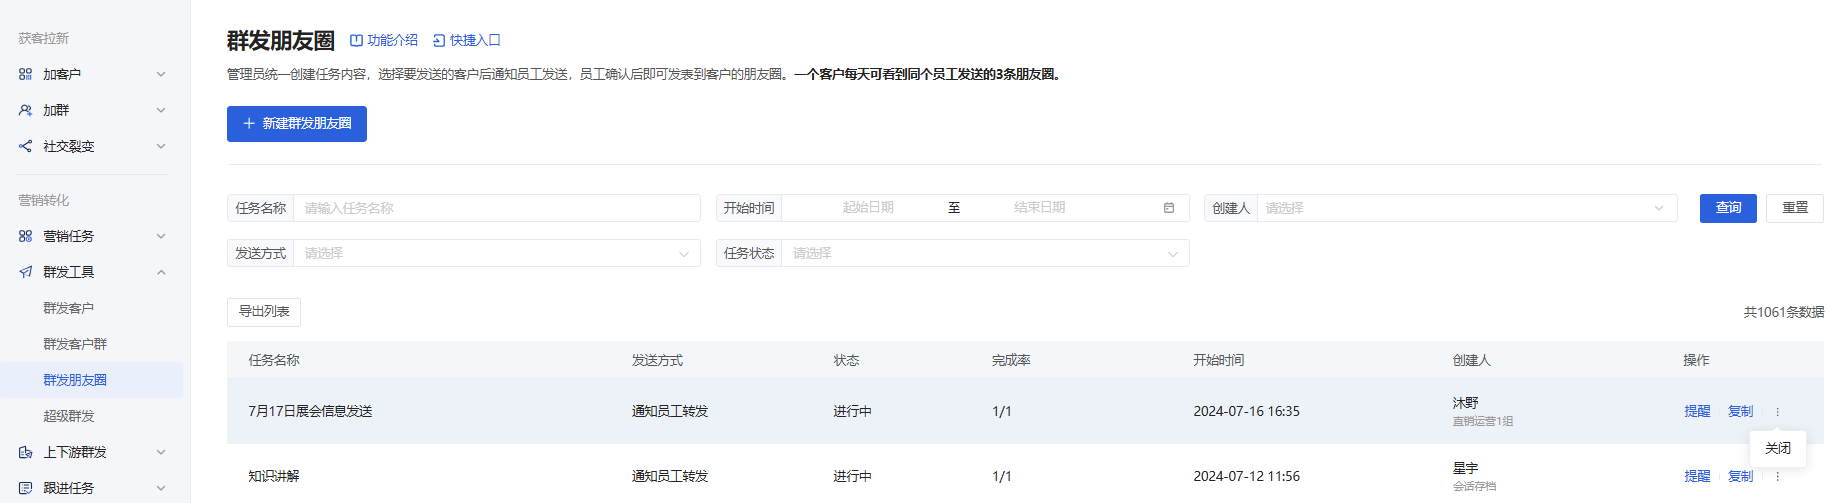This screenshot has width=1827, height=503.
Task: Click 提醒 for 7月17日展会信息发送
Action: coord(1697,412)
